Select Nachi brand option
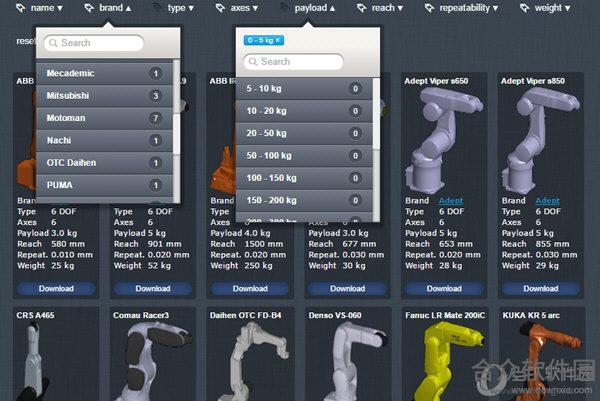The height and width of the screenshot is (401, 600). click(x=104, y=140)
